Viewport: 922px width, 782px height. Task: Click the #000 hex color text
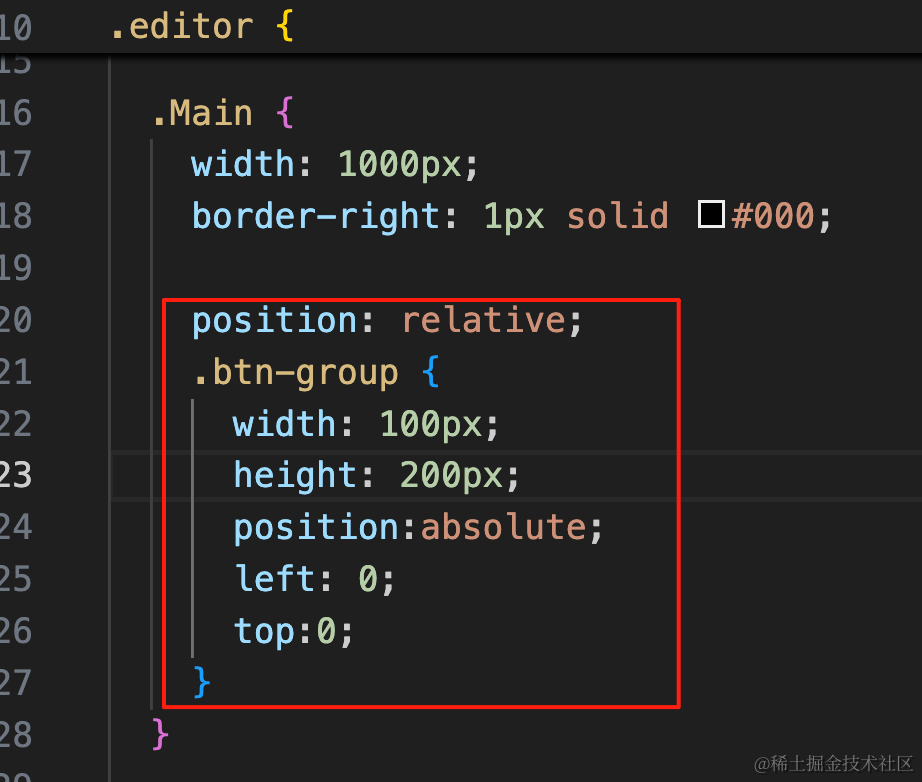(x=773, y=216)
